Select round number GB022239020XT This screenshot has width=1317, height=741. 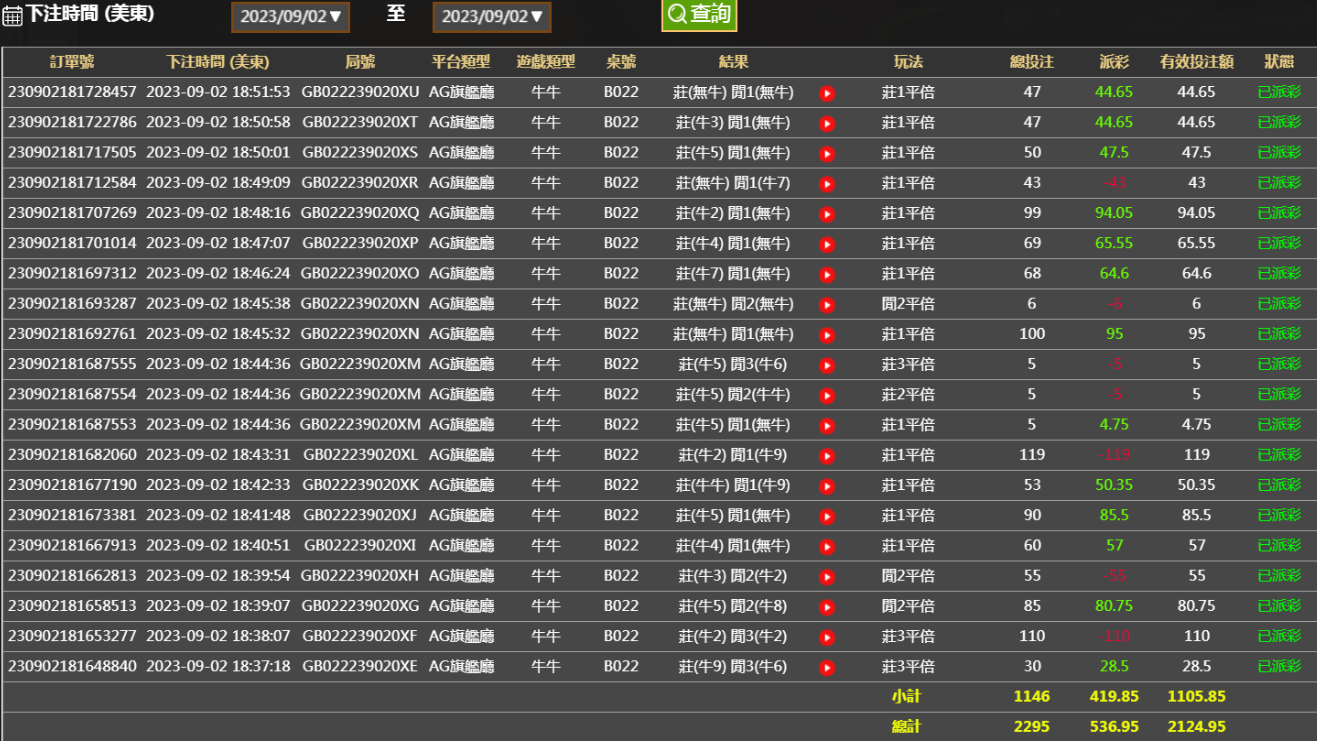360,122
